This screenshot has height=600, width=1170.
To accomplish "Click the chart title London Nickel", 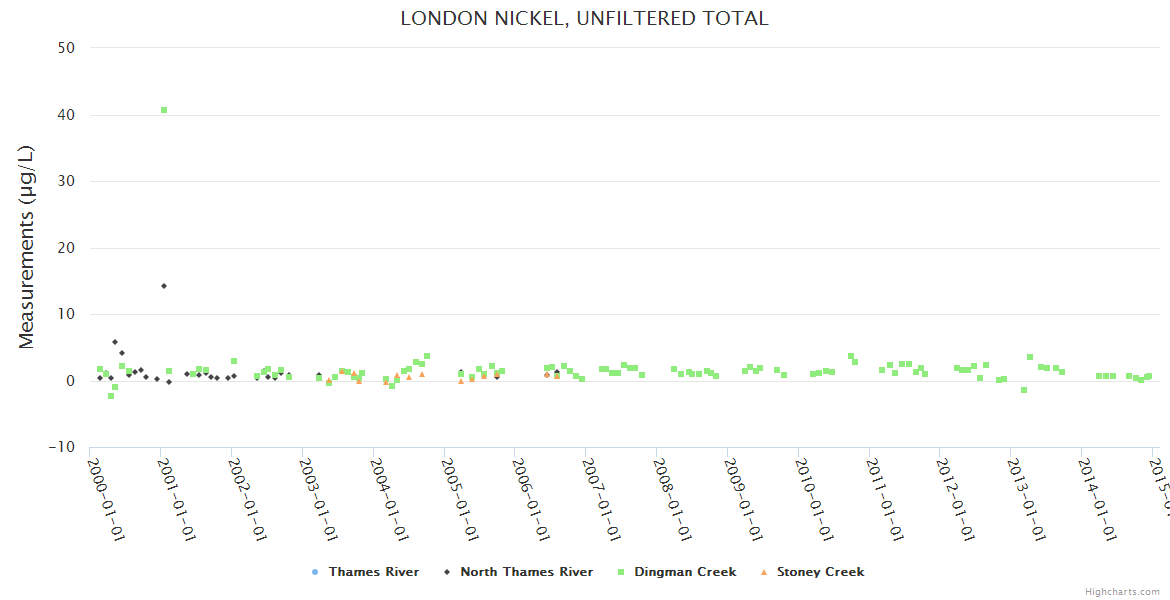I will coord(584,18).
